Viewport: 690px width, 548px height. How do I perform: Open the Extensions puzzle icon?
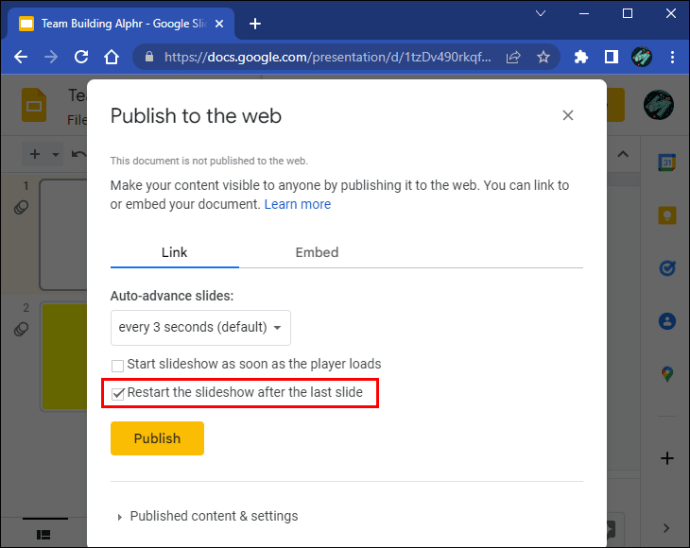(581, 57)
